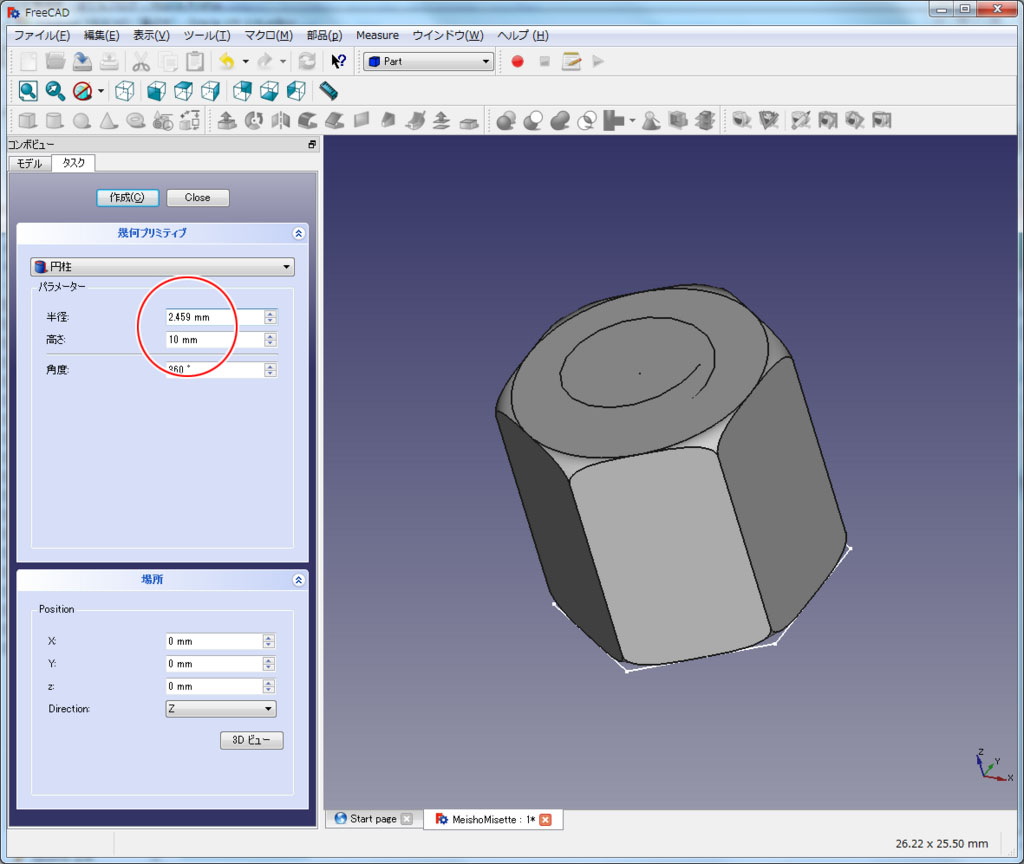Viewport: 1024px width, 864px height.
Task: Undo the last action with the yellow arrow
Action: pyautogui.click(x=227, y=61)
